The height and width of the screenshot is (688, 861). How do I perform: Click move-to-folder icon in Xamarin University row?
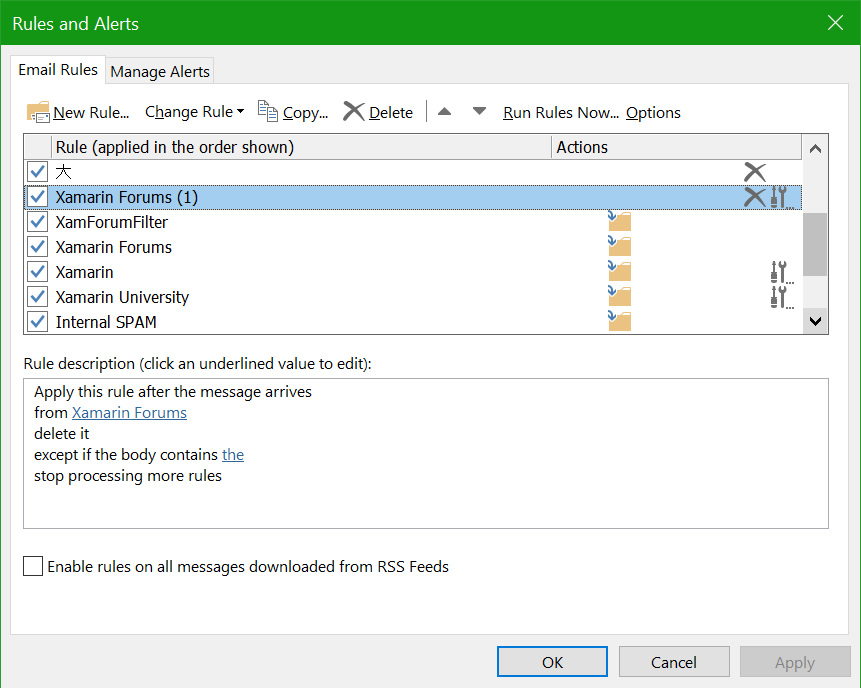[x=619, y=296]
